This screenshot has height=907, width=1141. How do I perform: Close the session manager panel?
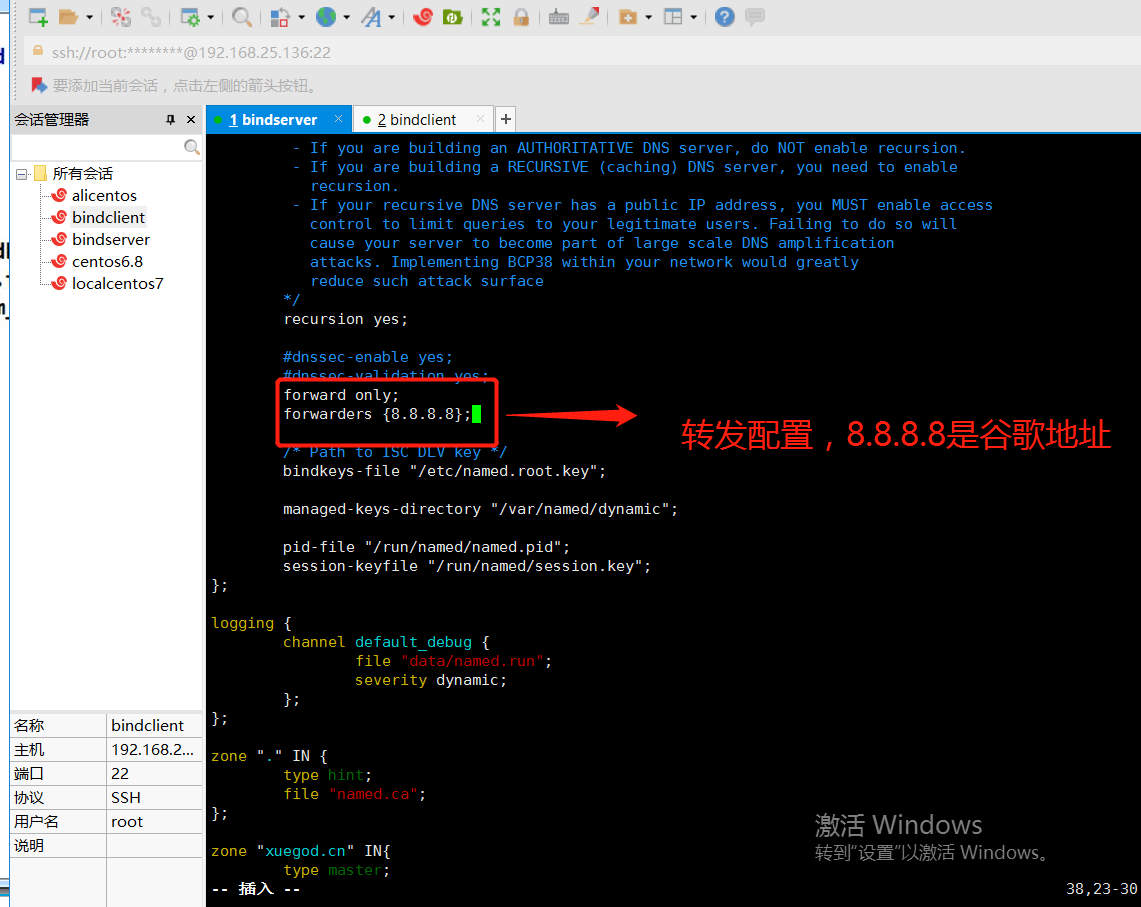[x=191, y=119]
